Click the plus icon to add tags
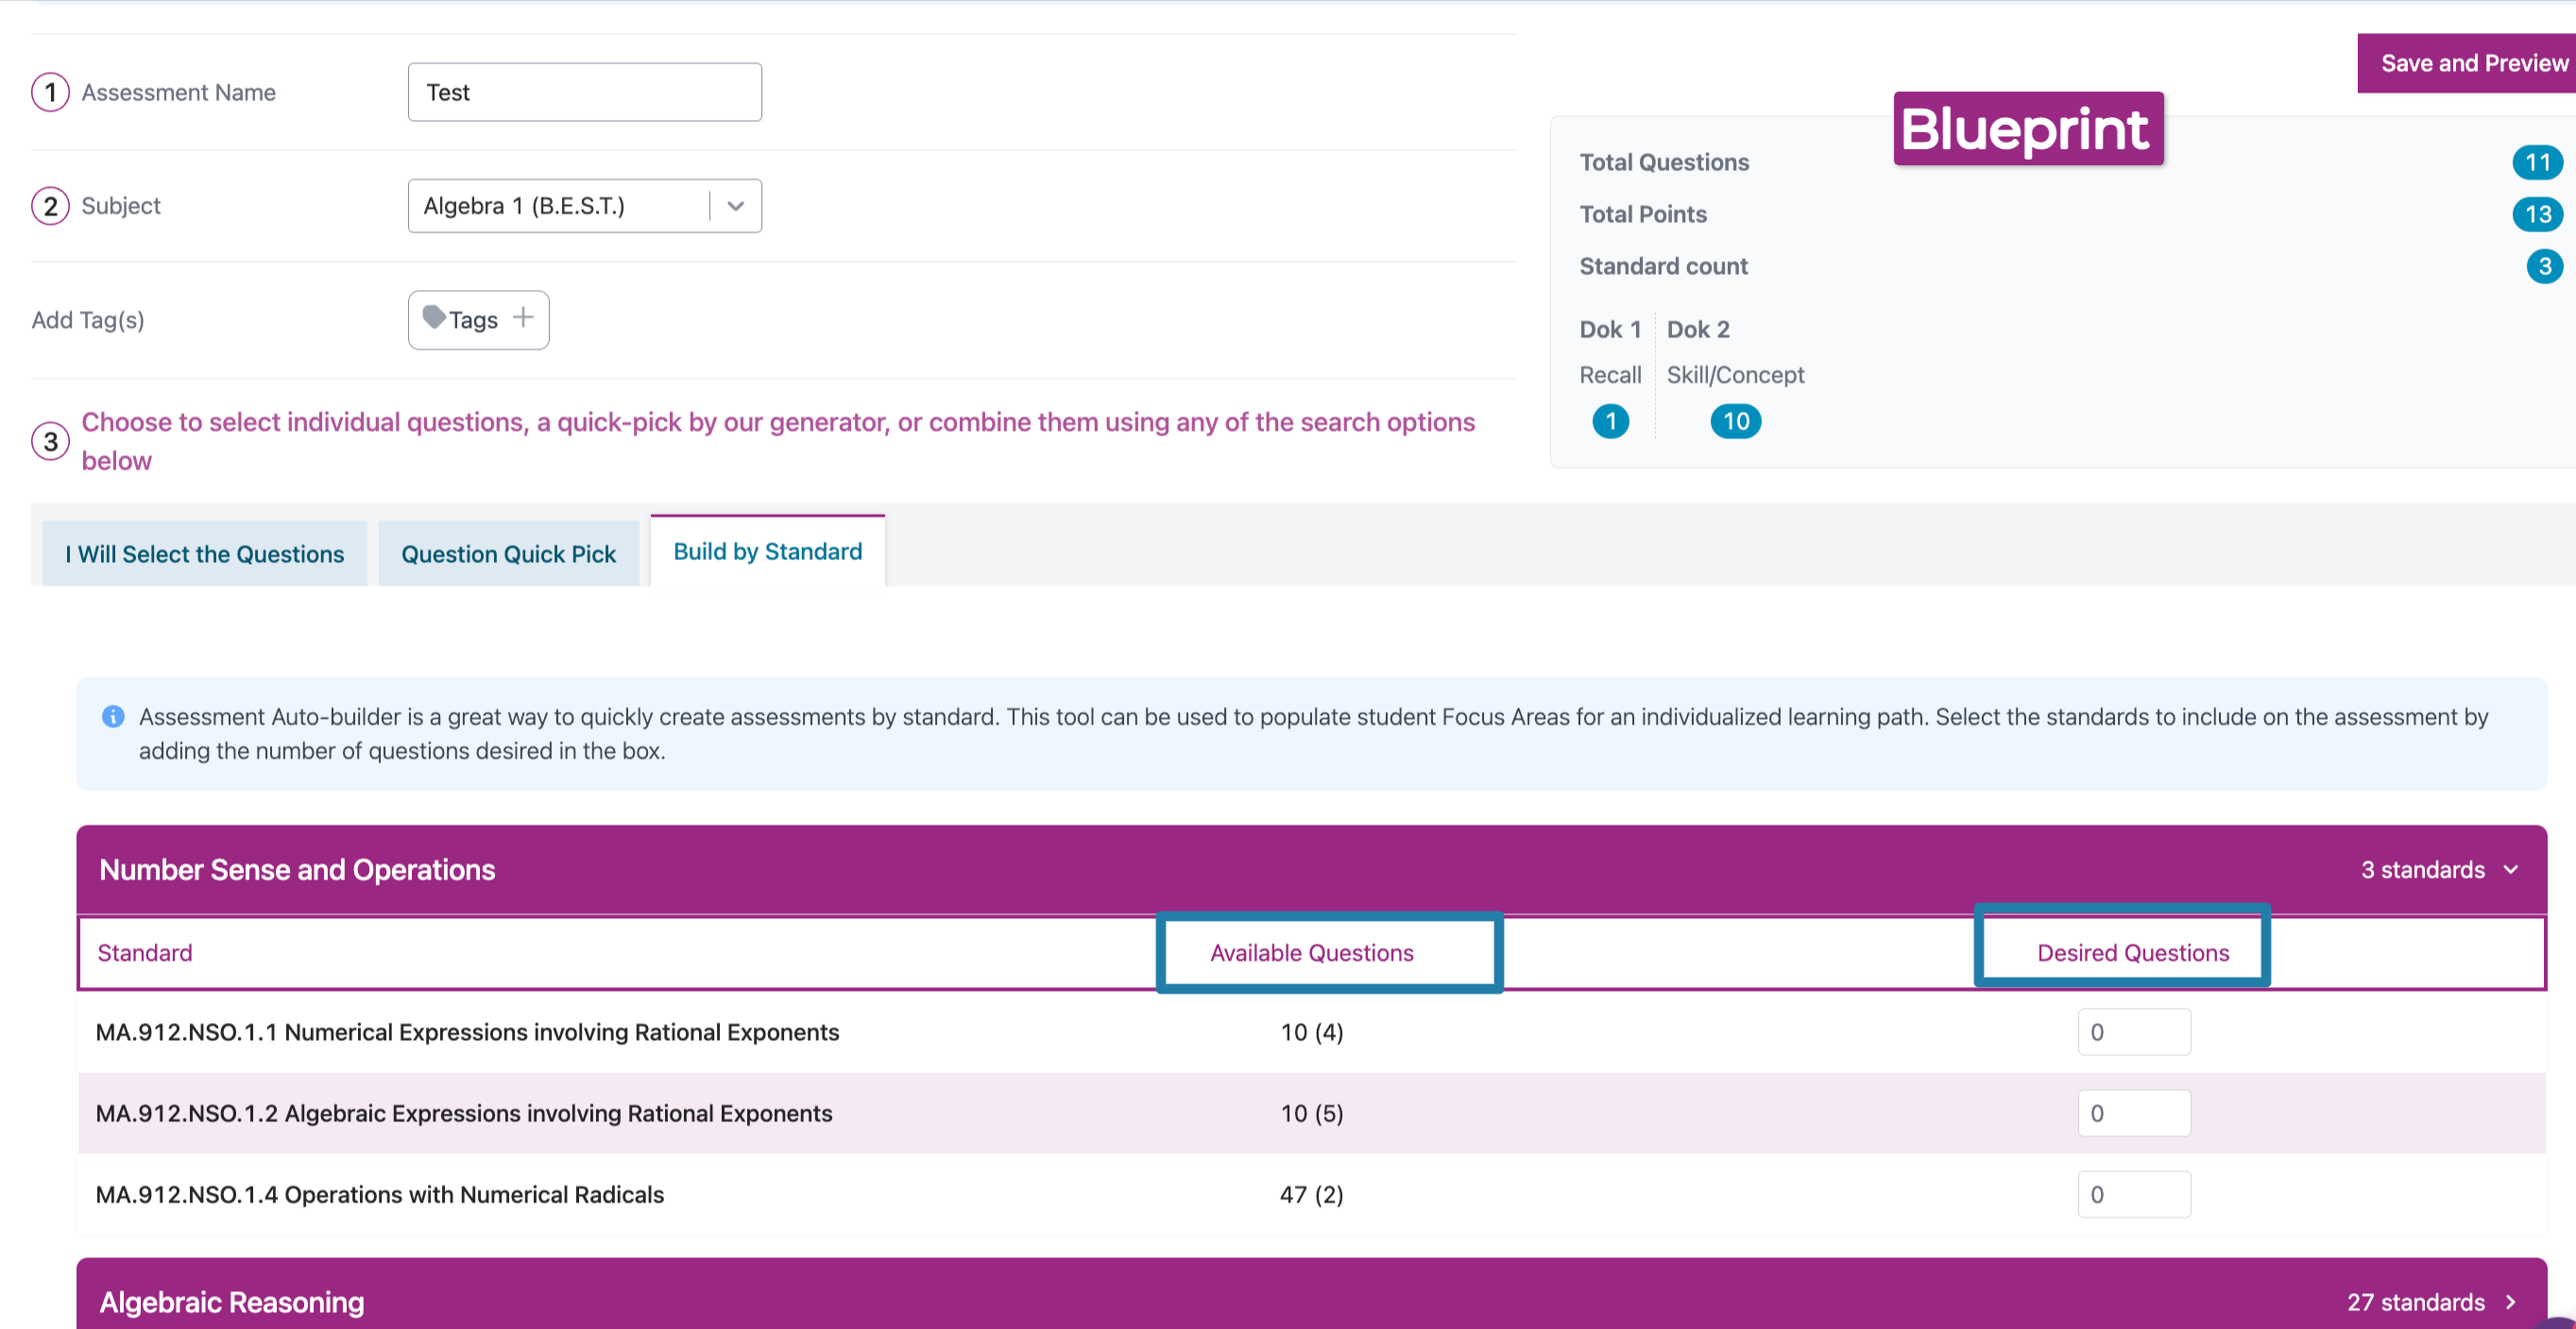2576x1329 pixels. [x=522, y=318]
